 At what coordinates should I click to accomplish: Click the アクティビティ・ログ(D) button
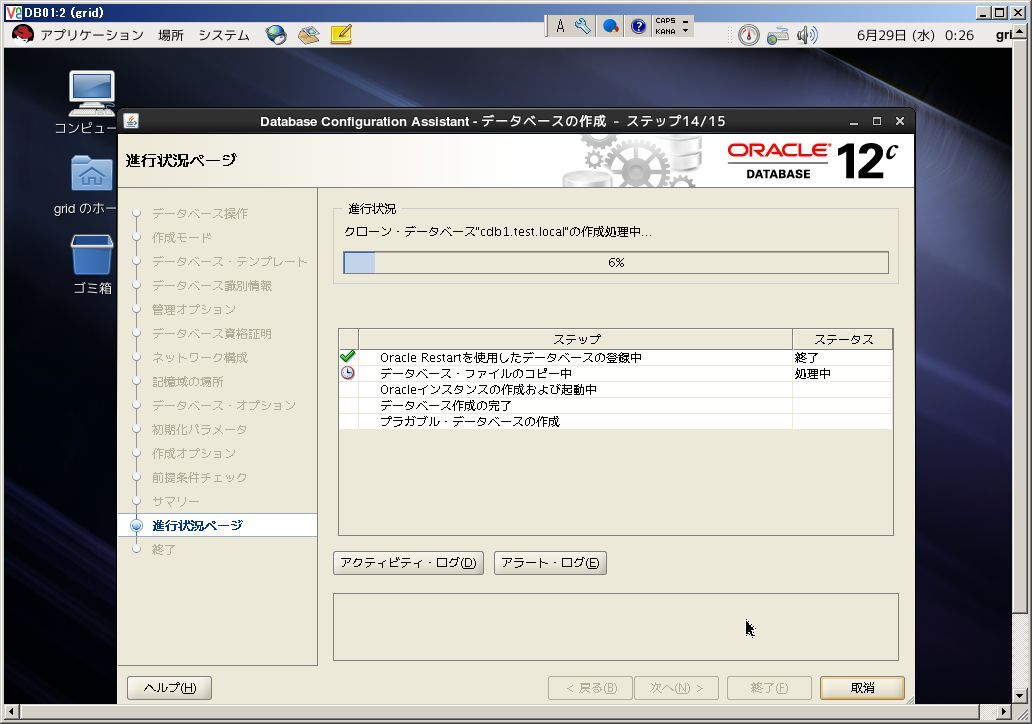[408, 563]
